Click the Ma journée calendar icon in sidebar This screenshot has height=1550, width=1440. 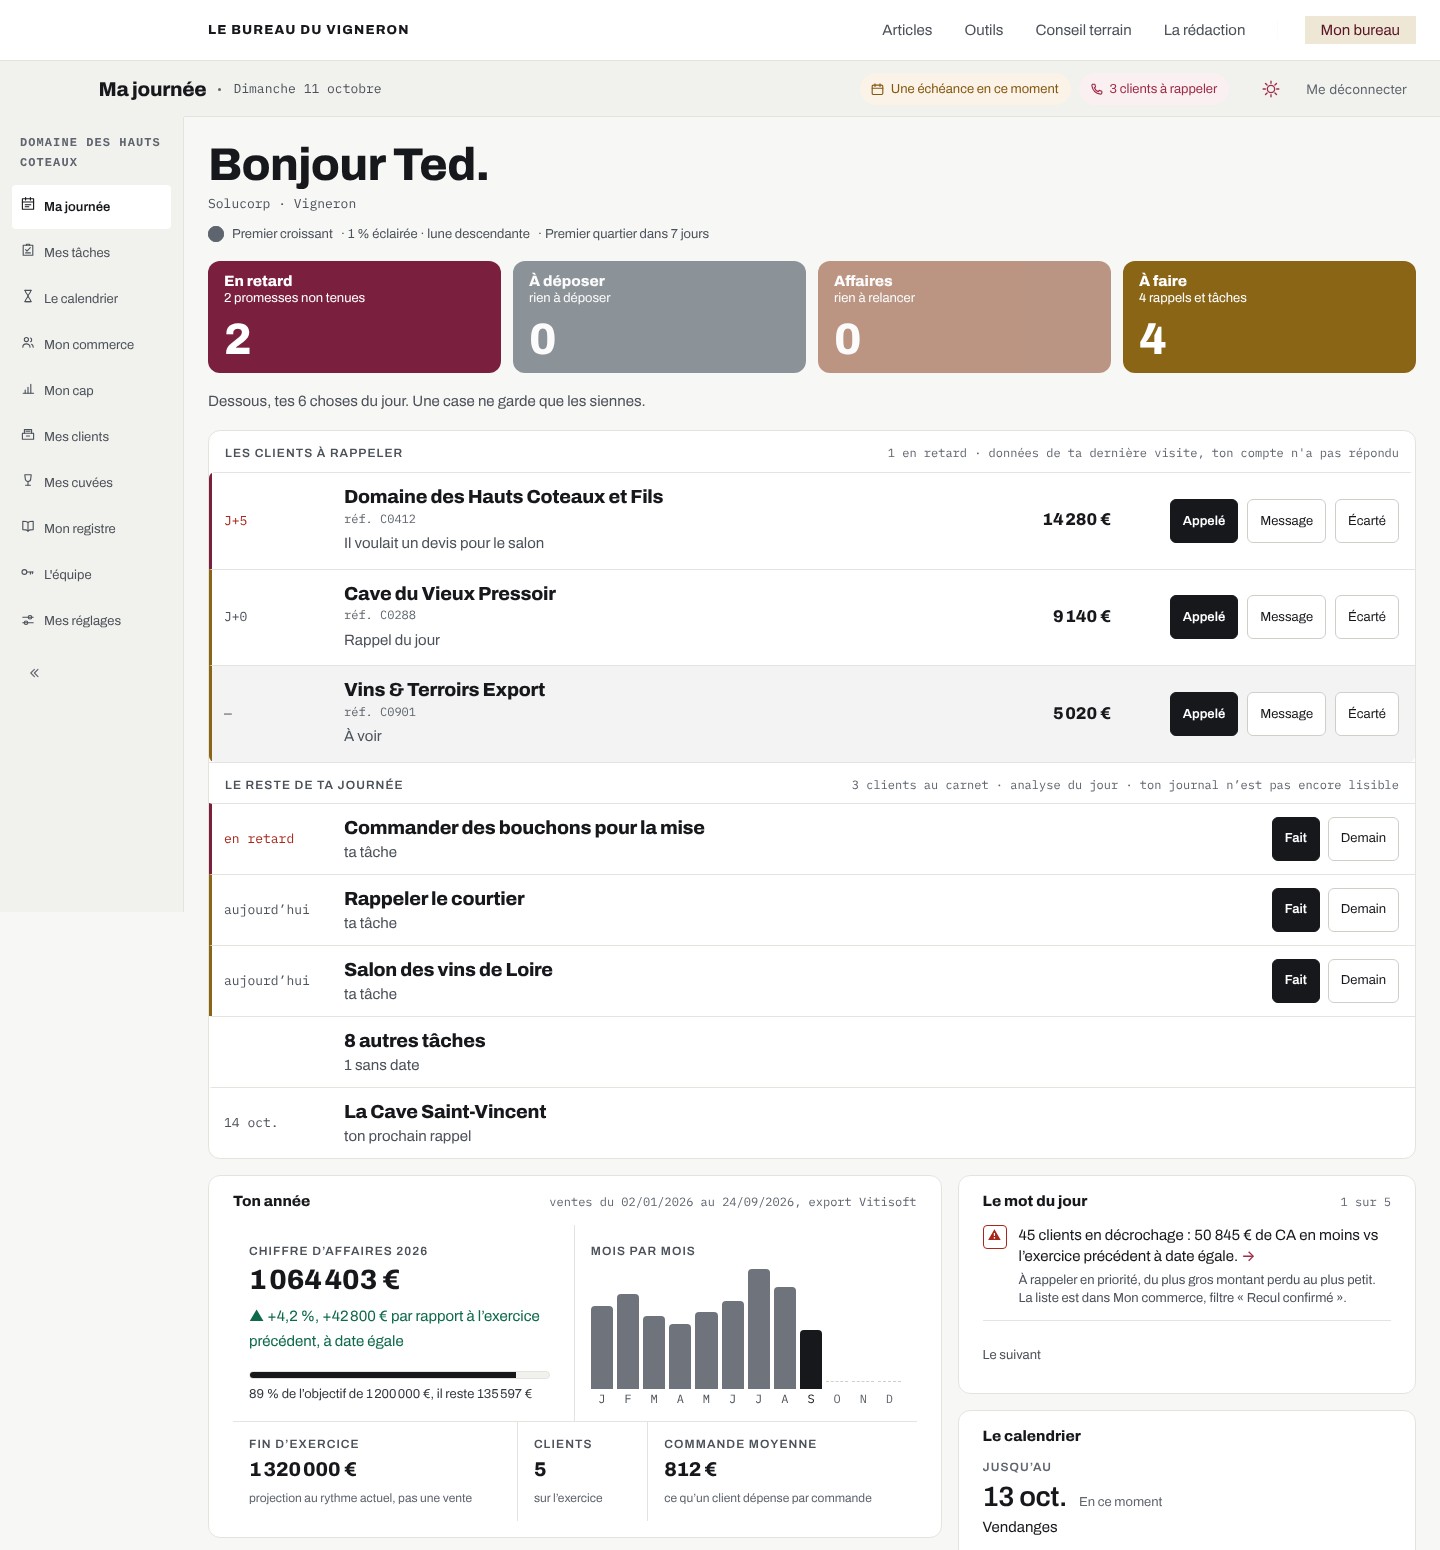[28, 204]
